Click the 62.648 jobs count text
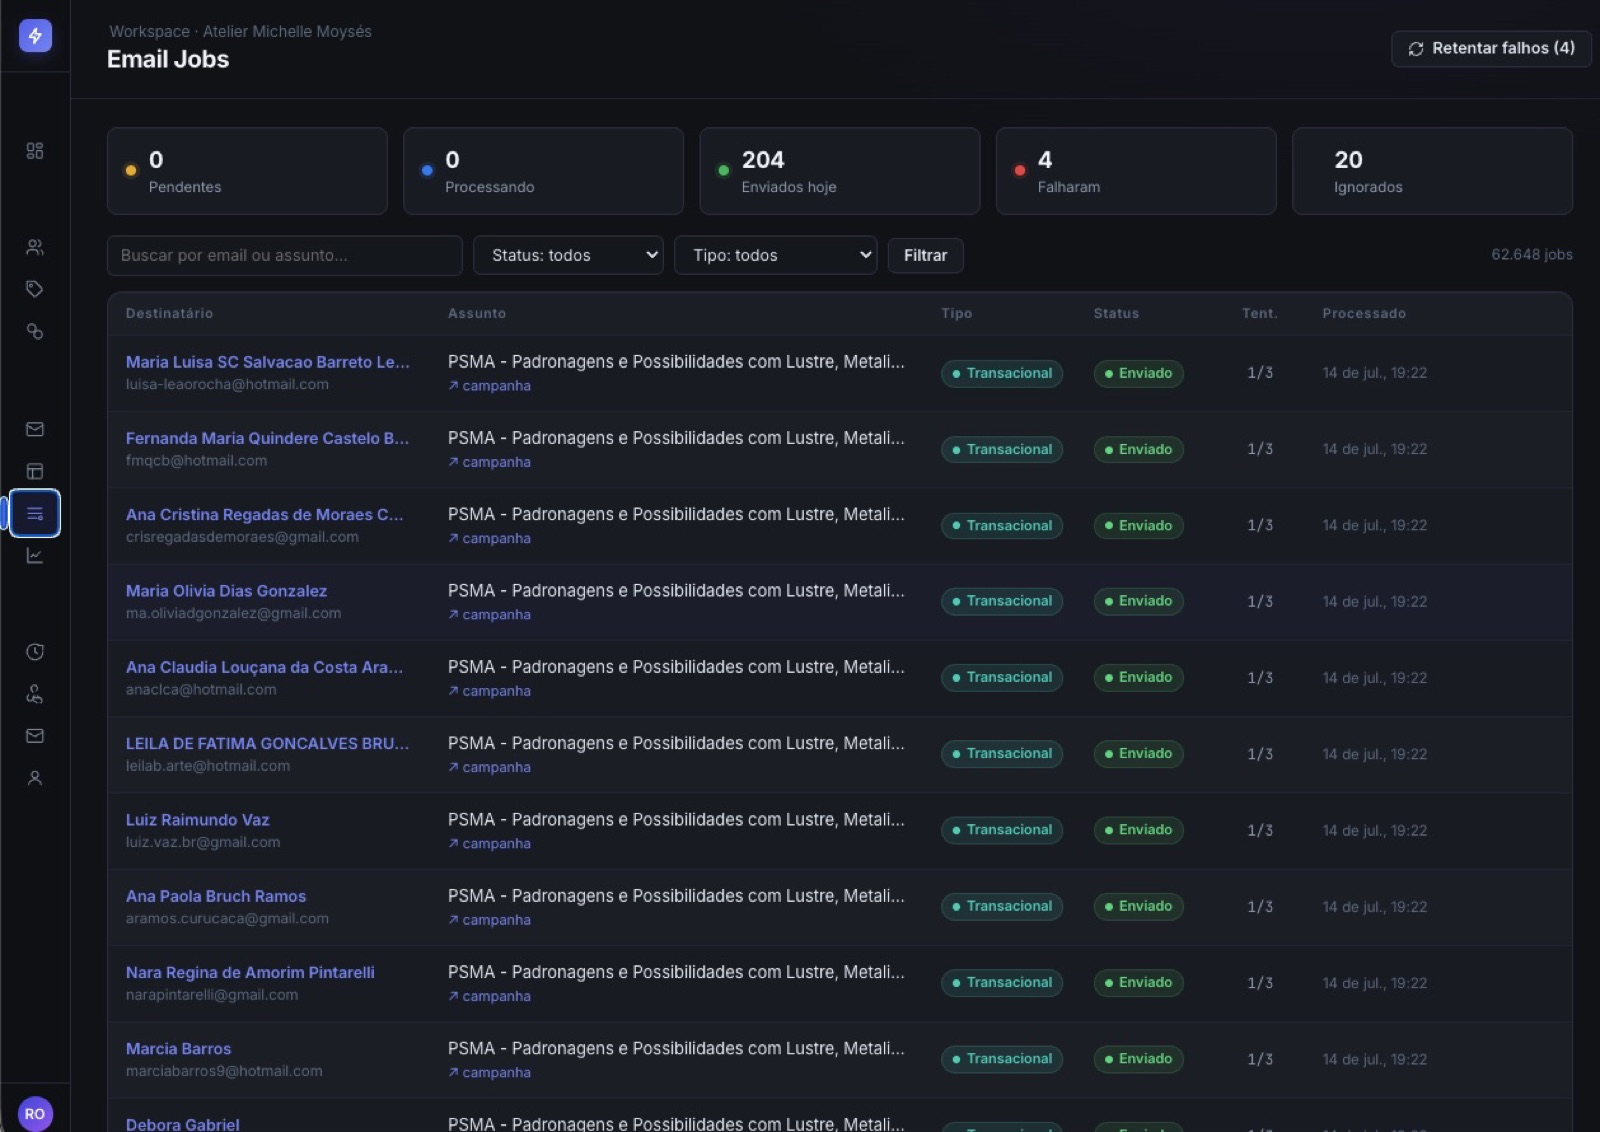 pyautogui.click(x=1532, y=255)
